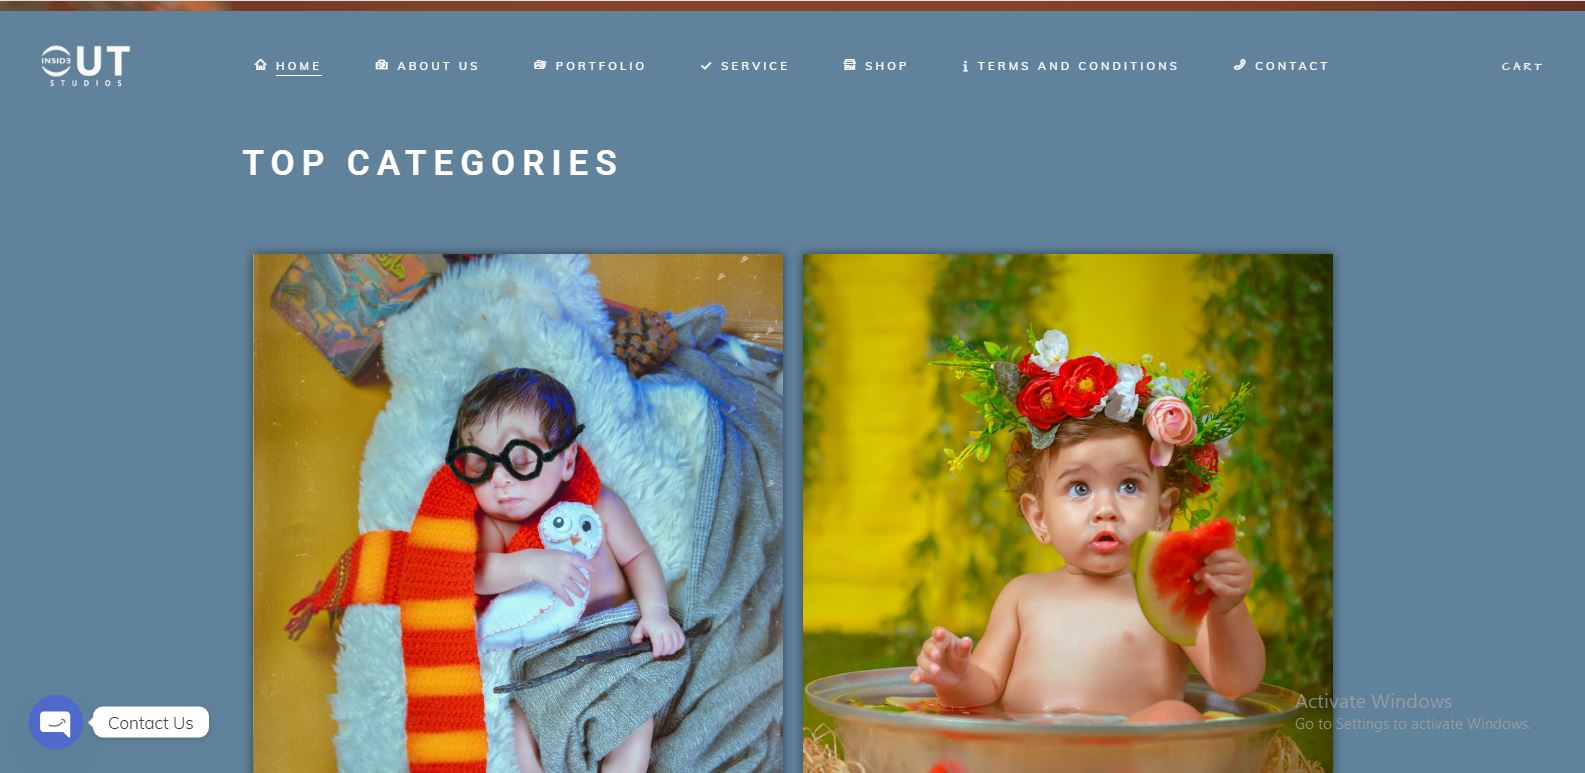Click the shop icon in the menu

tap(850, 65)
